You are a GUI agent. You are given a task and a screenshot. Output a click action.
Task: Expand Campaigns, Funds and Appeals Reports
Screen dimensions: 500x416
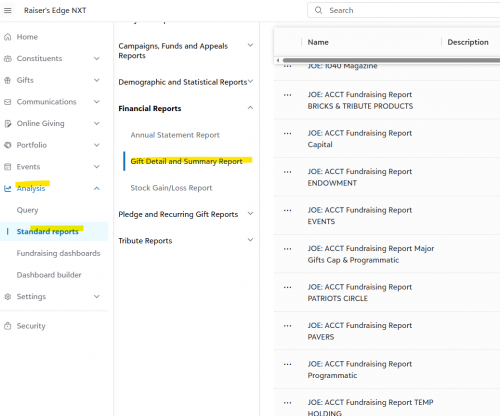click(x=250, y=45)
